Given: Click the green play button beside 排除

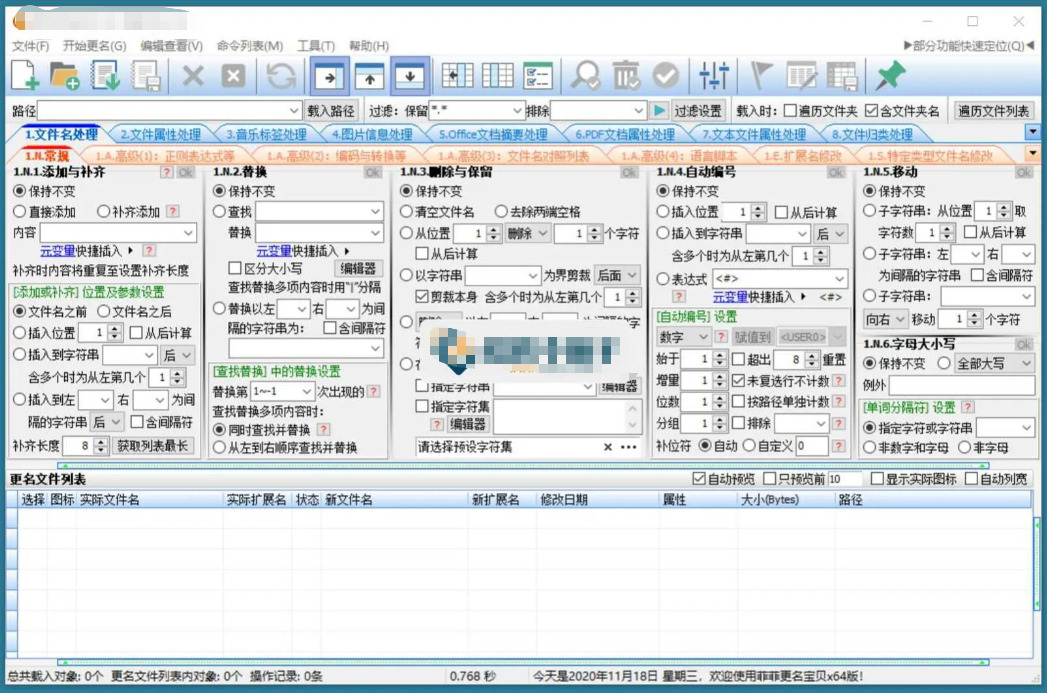Looking at the screenshot, I should click(660, 111).
